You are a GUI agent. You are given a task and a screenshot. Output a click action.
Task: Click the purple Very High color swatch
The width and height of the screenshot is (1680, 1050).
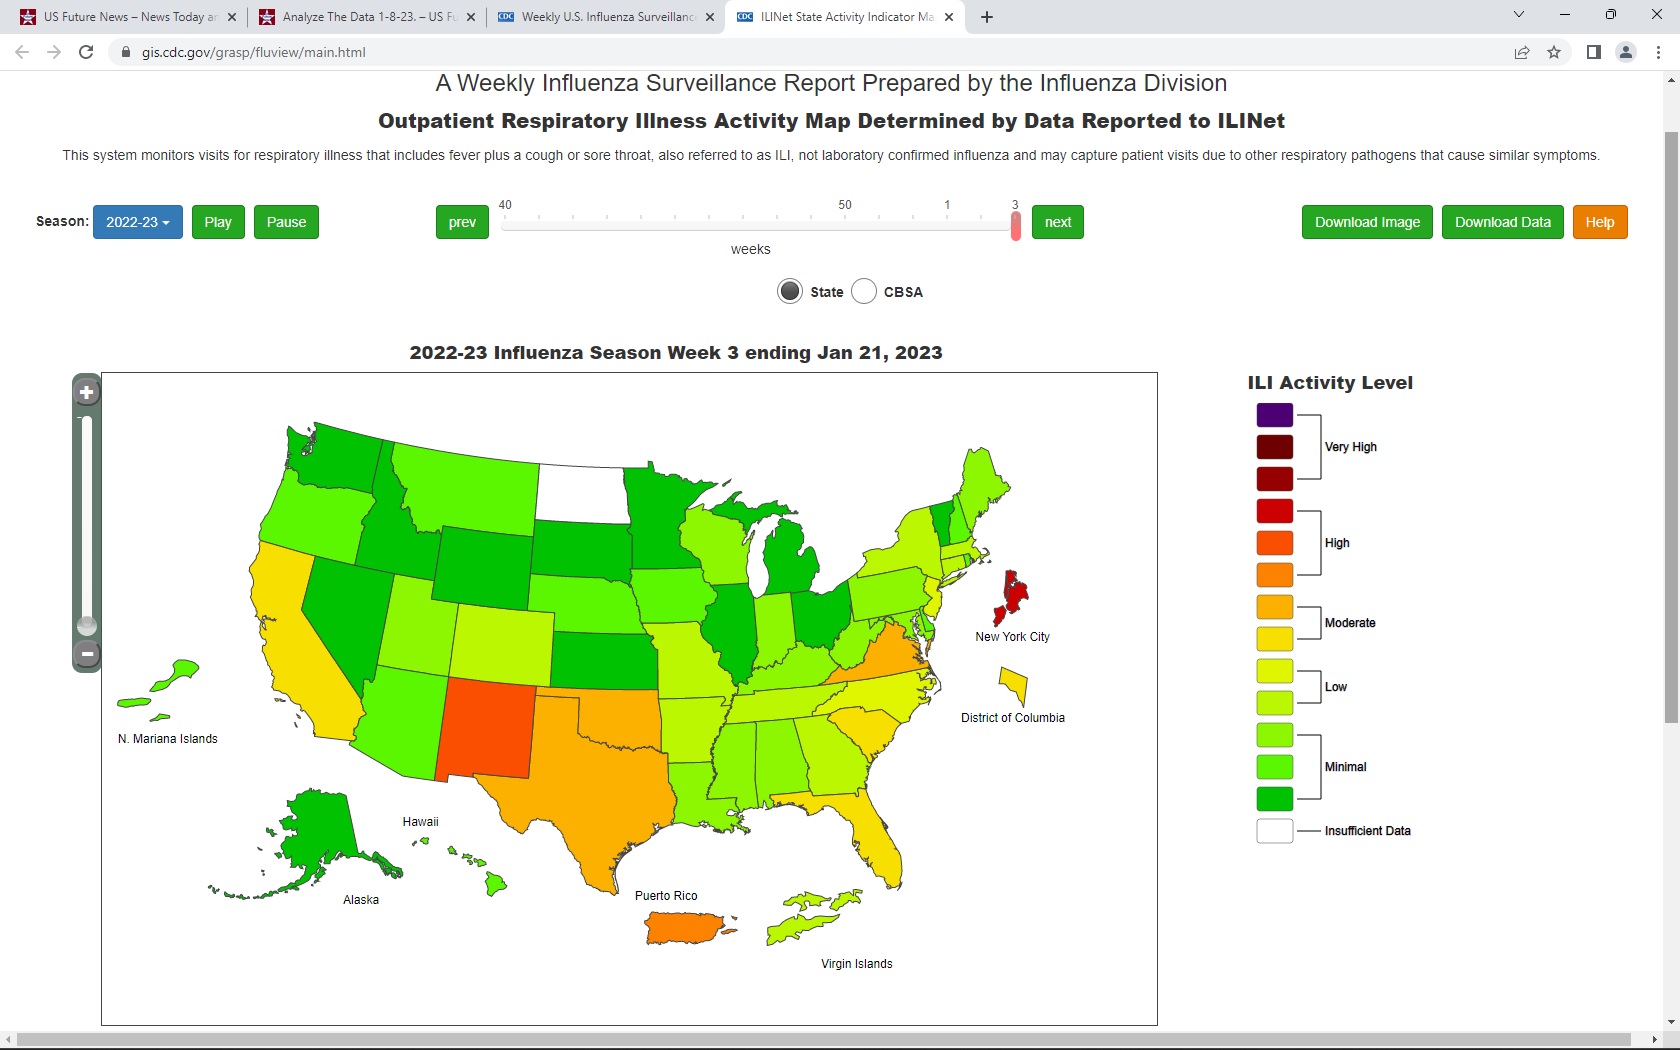[x=1274, y=415]
